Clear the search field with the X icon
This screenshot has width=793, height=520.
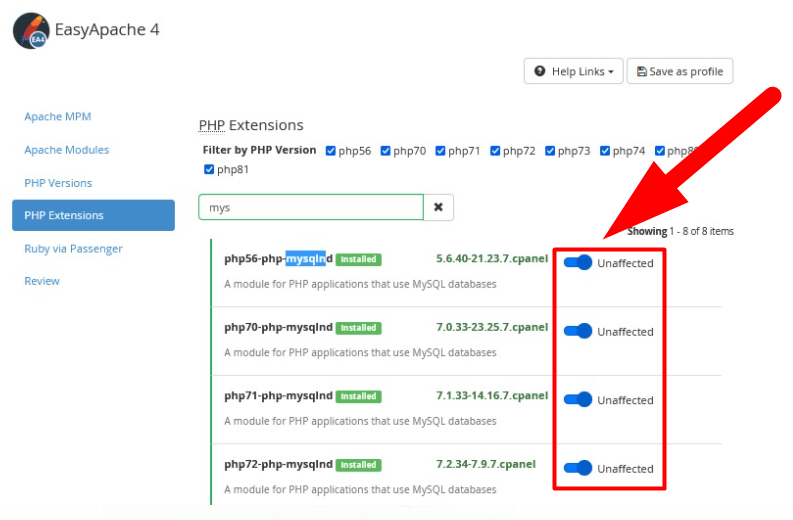438,207
